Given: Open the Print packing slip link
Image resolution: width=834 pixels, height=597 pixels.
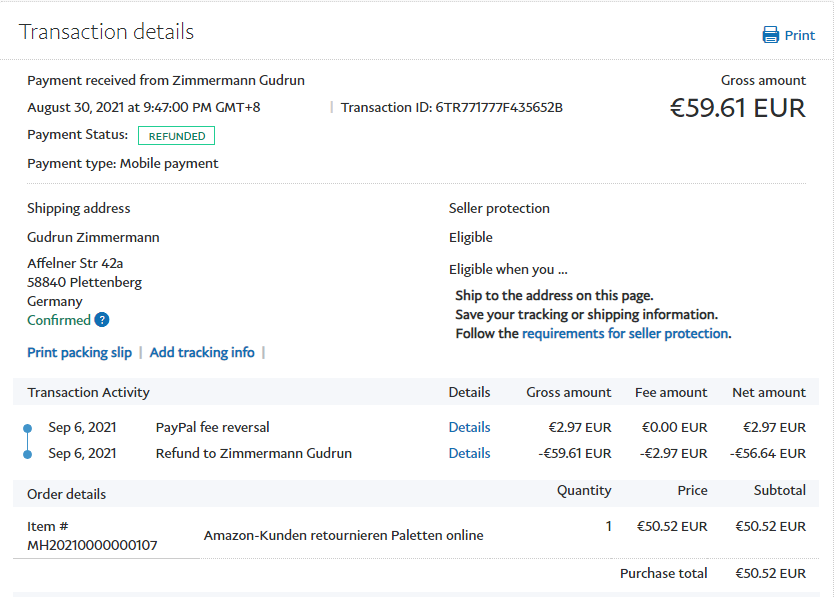Looking at the screenshot, I should pyautogui.click(x=79, y=352).
